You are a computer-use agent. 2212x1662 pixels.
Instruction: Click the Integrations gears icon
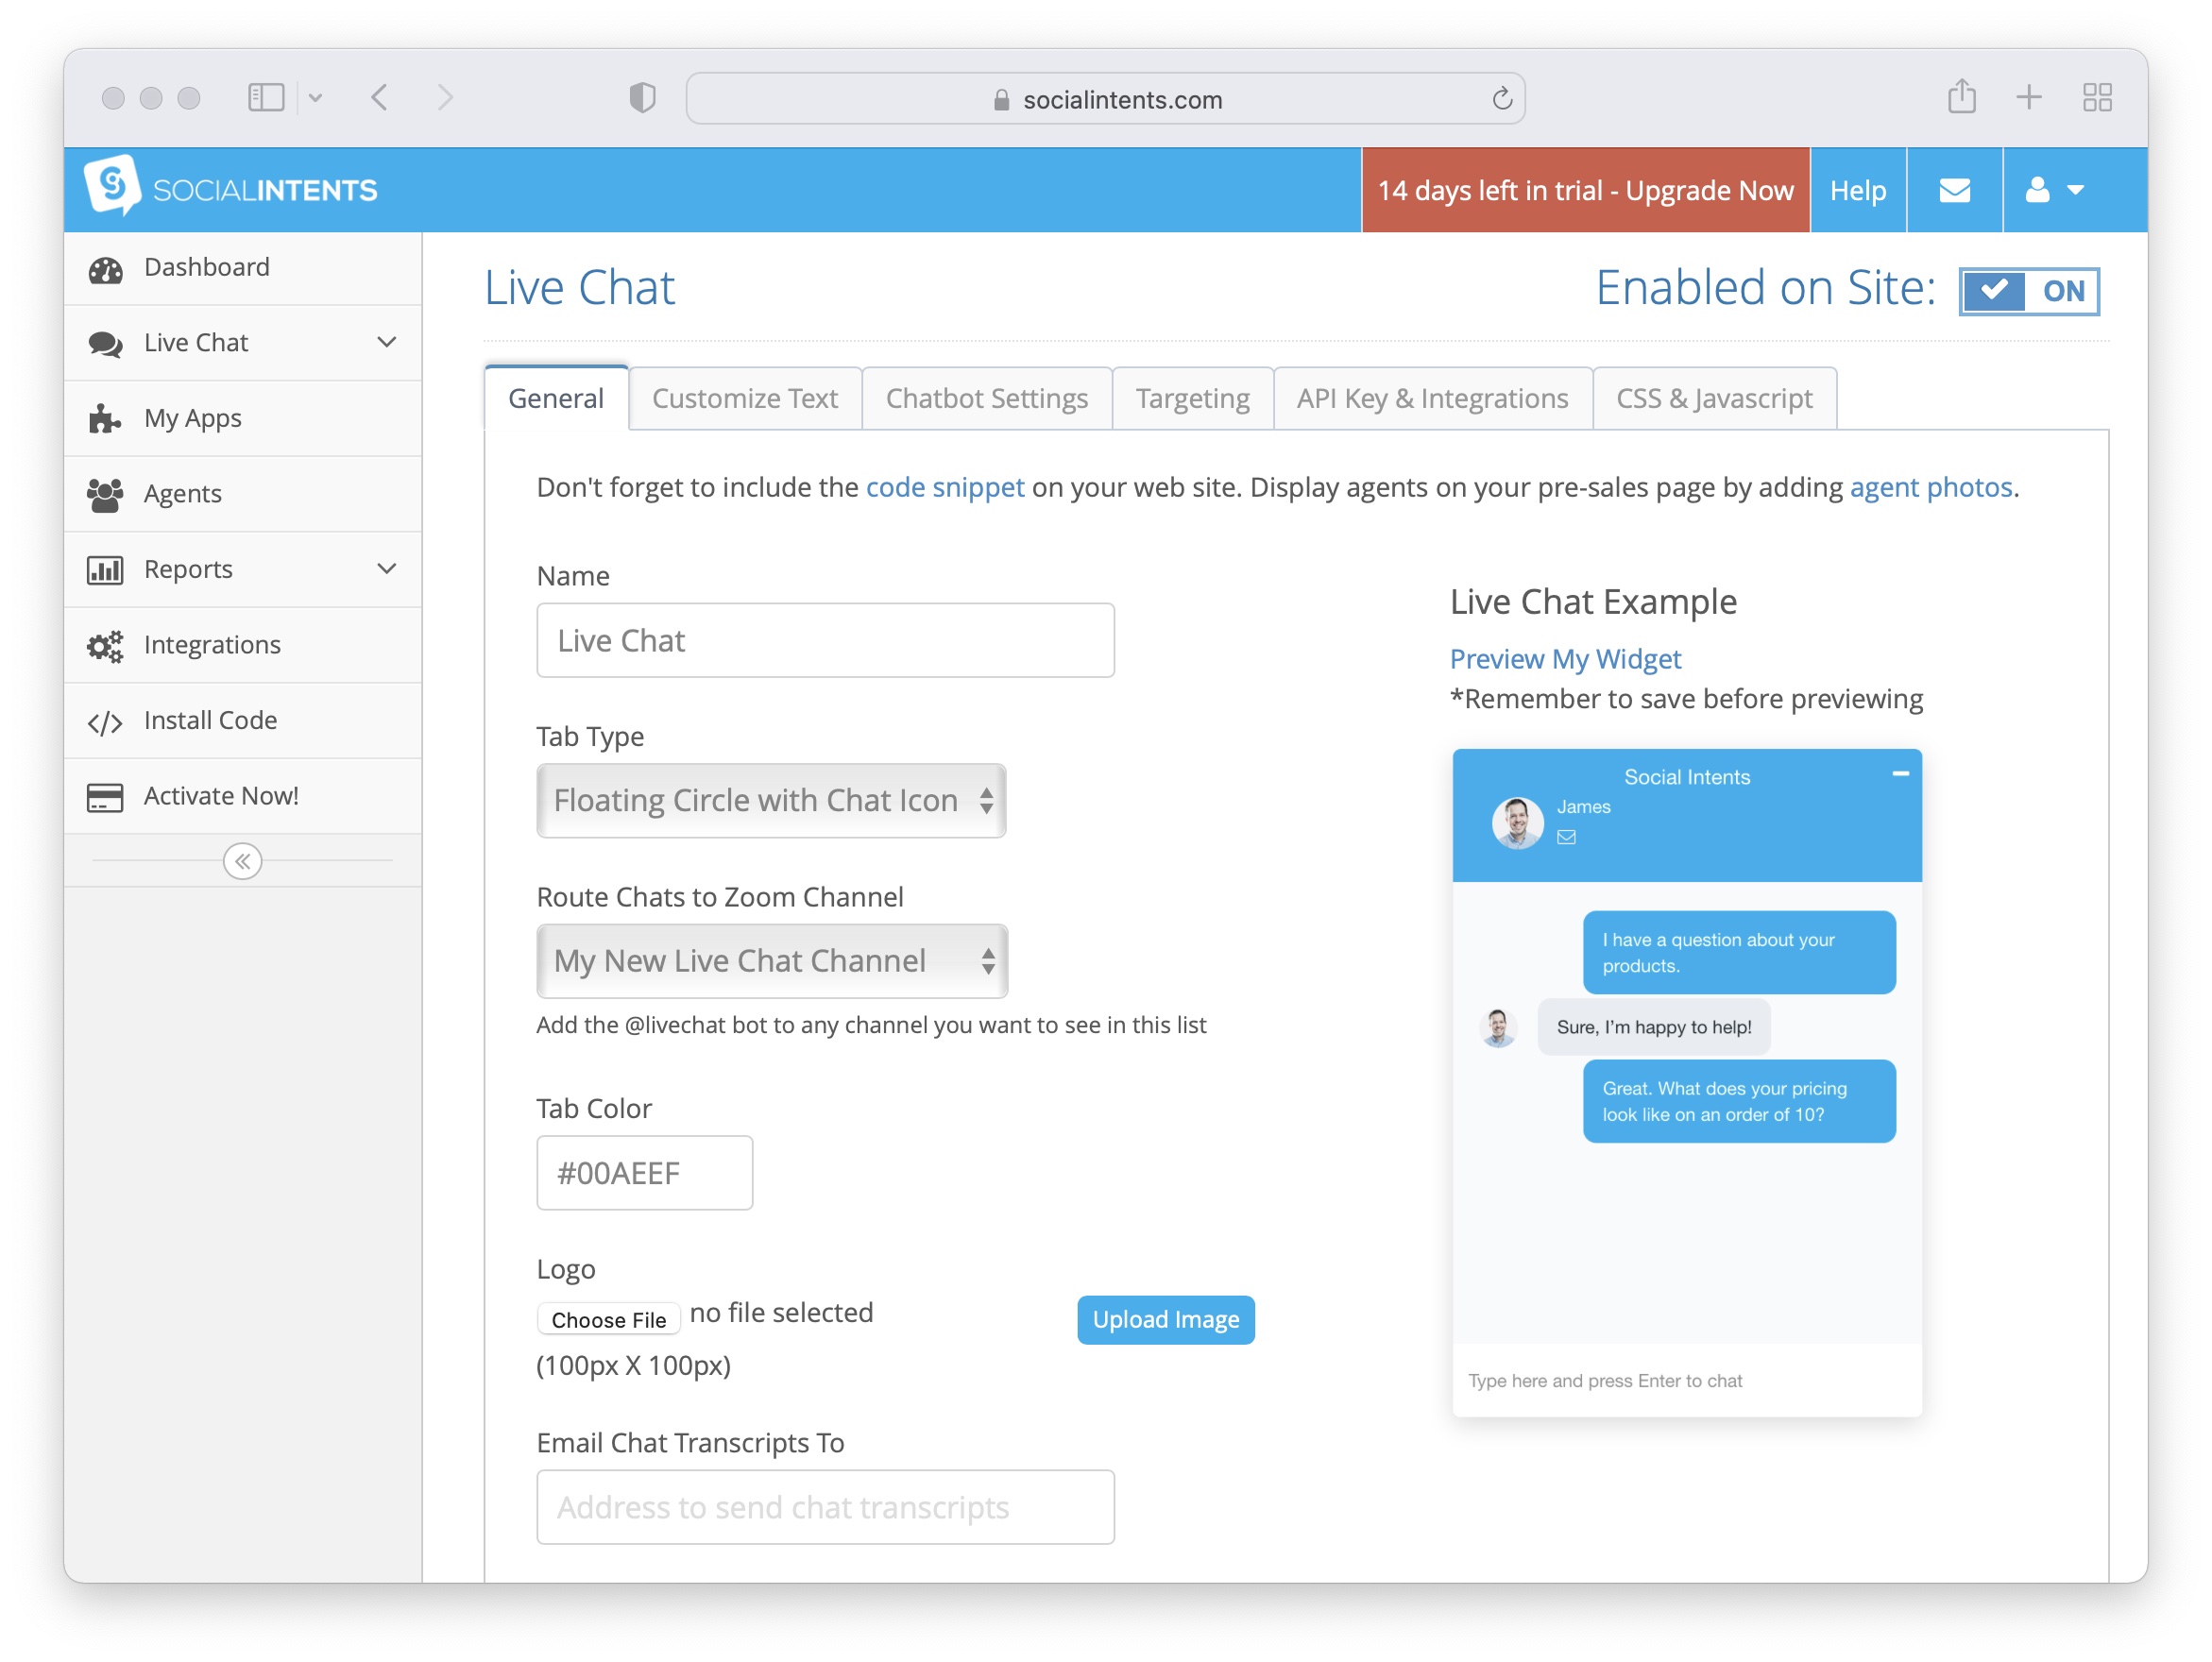[105, 646]
